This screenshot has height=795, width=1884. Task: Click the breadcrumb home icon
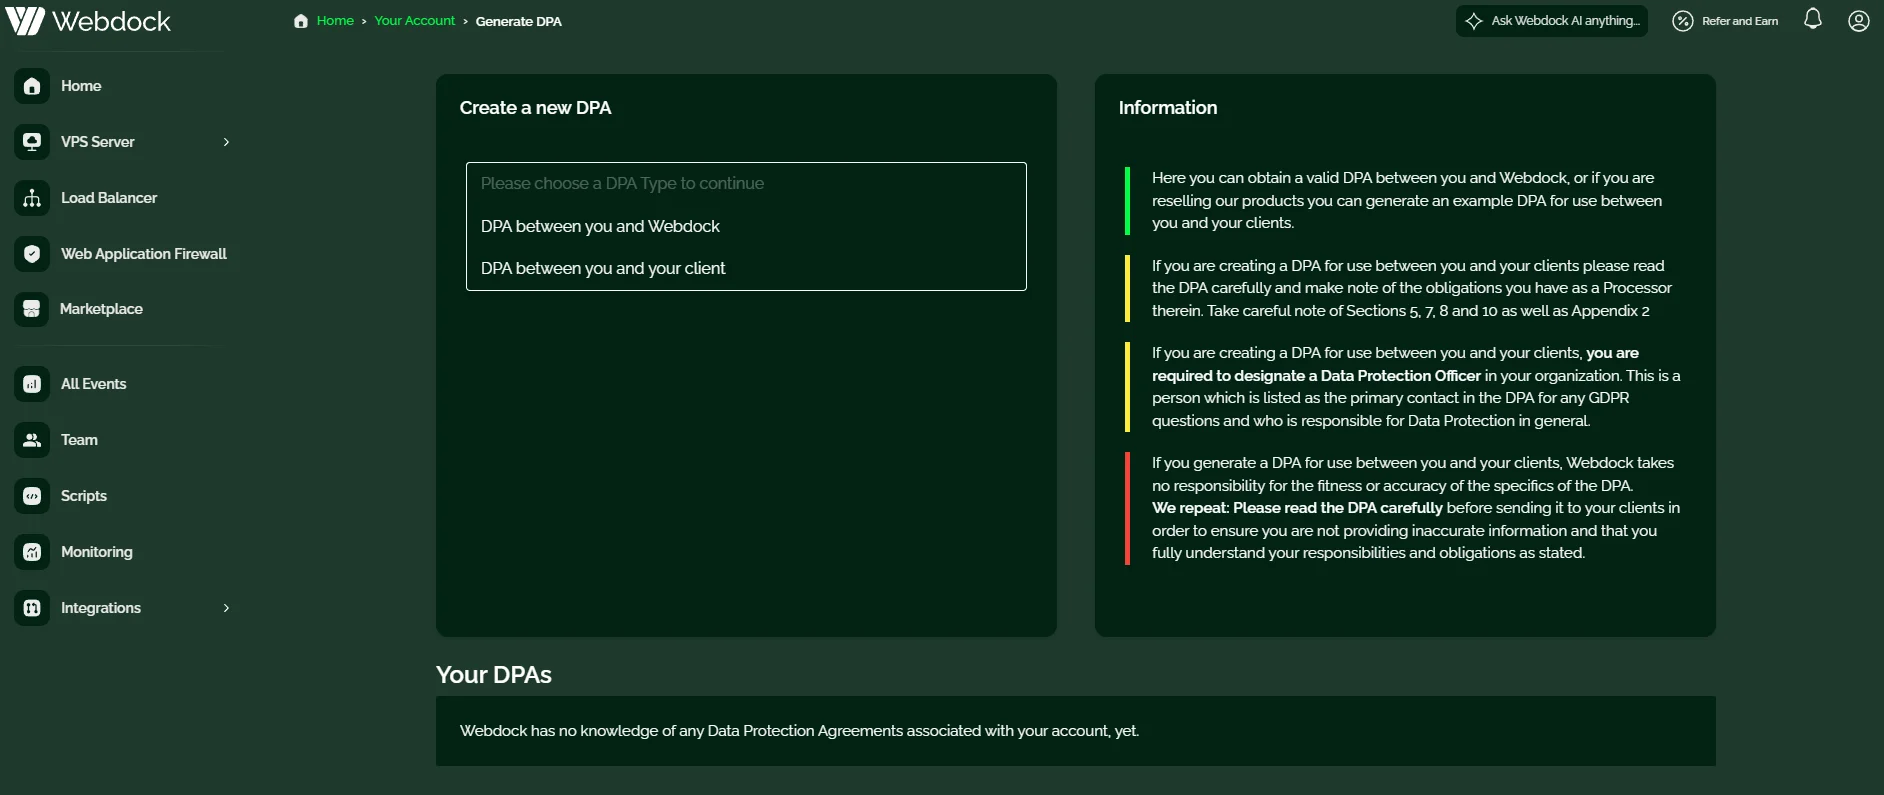301,21
